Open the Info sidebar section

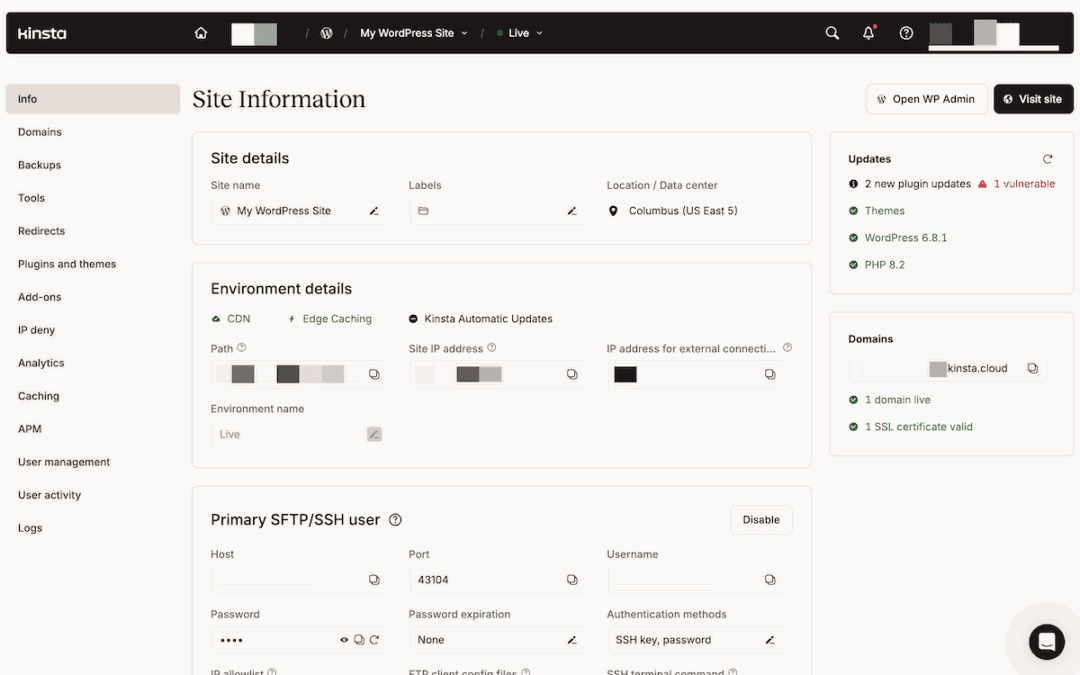click(x=93, y=98)
